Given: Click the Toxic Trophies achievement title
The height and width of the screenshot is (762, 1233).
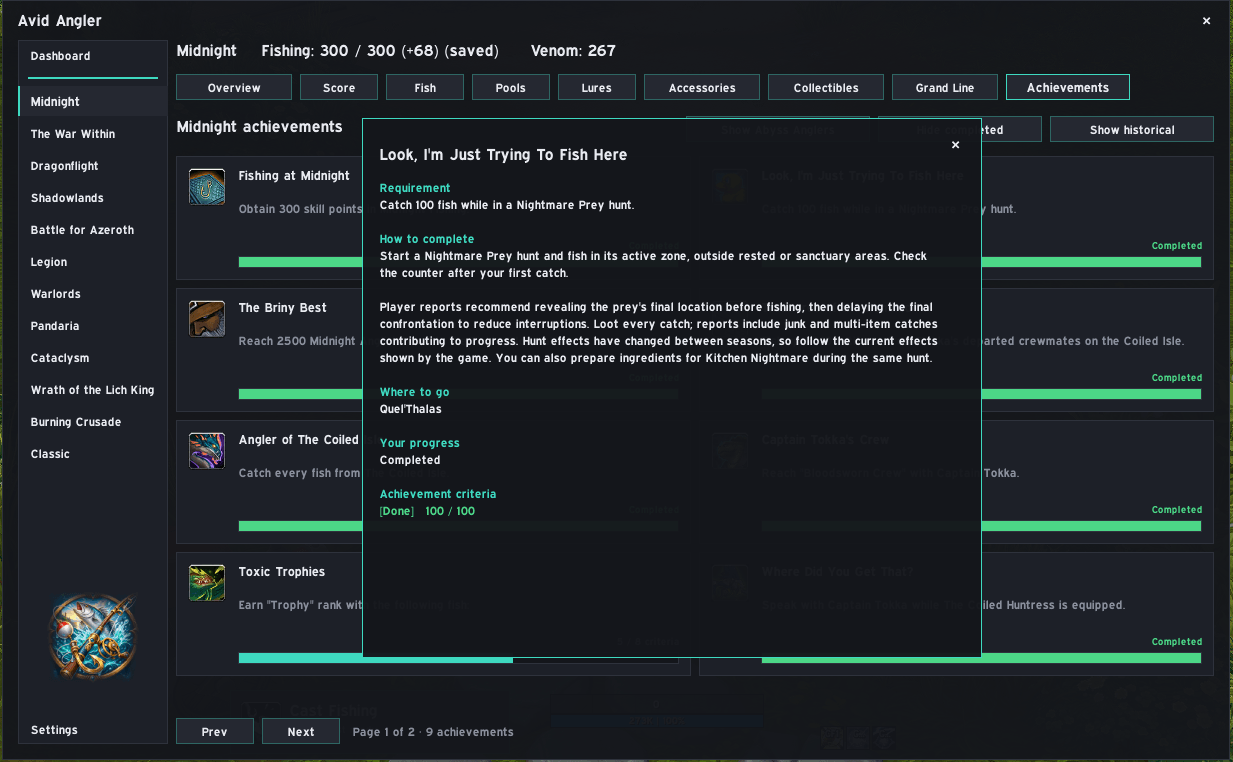Looking at the screenshot, I should (x=282, y=572).
